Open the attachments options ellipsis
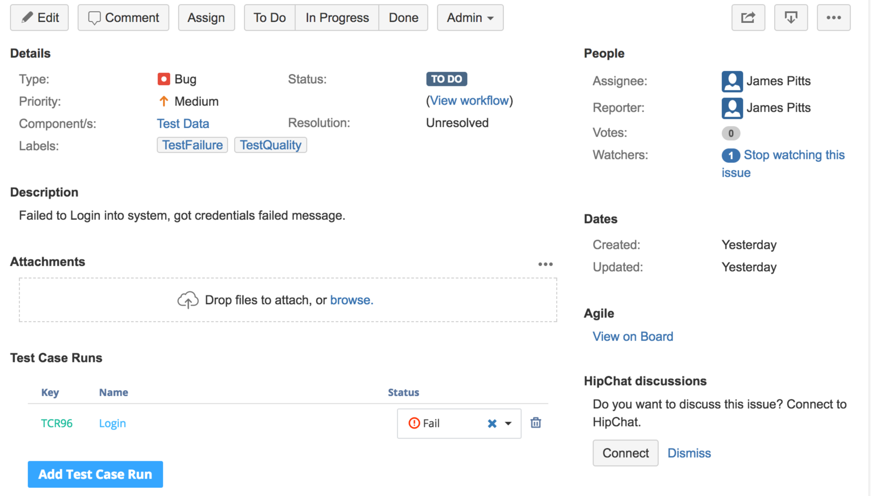The width and height of the screenshot is (871, 496). [x=545, y=264]
